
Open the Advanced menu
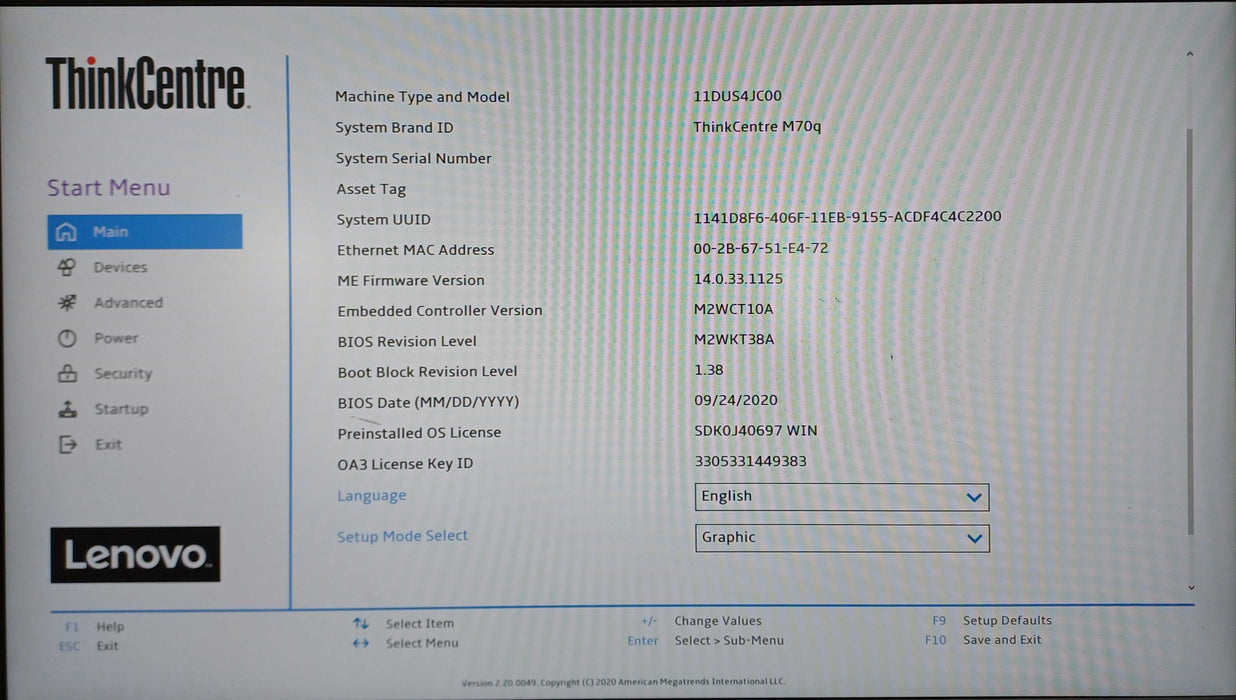(x=128, y=303)
